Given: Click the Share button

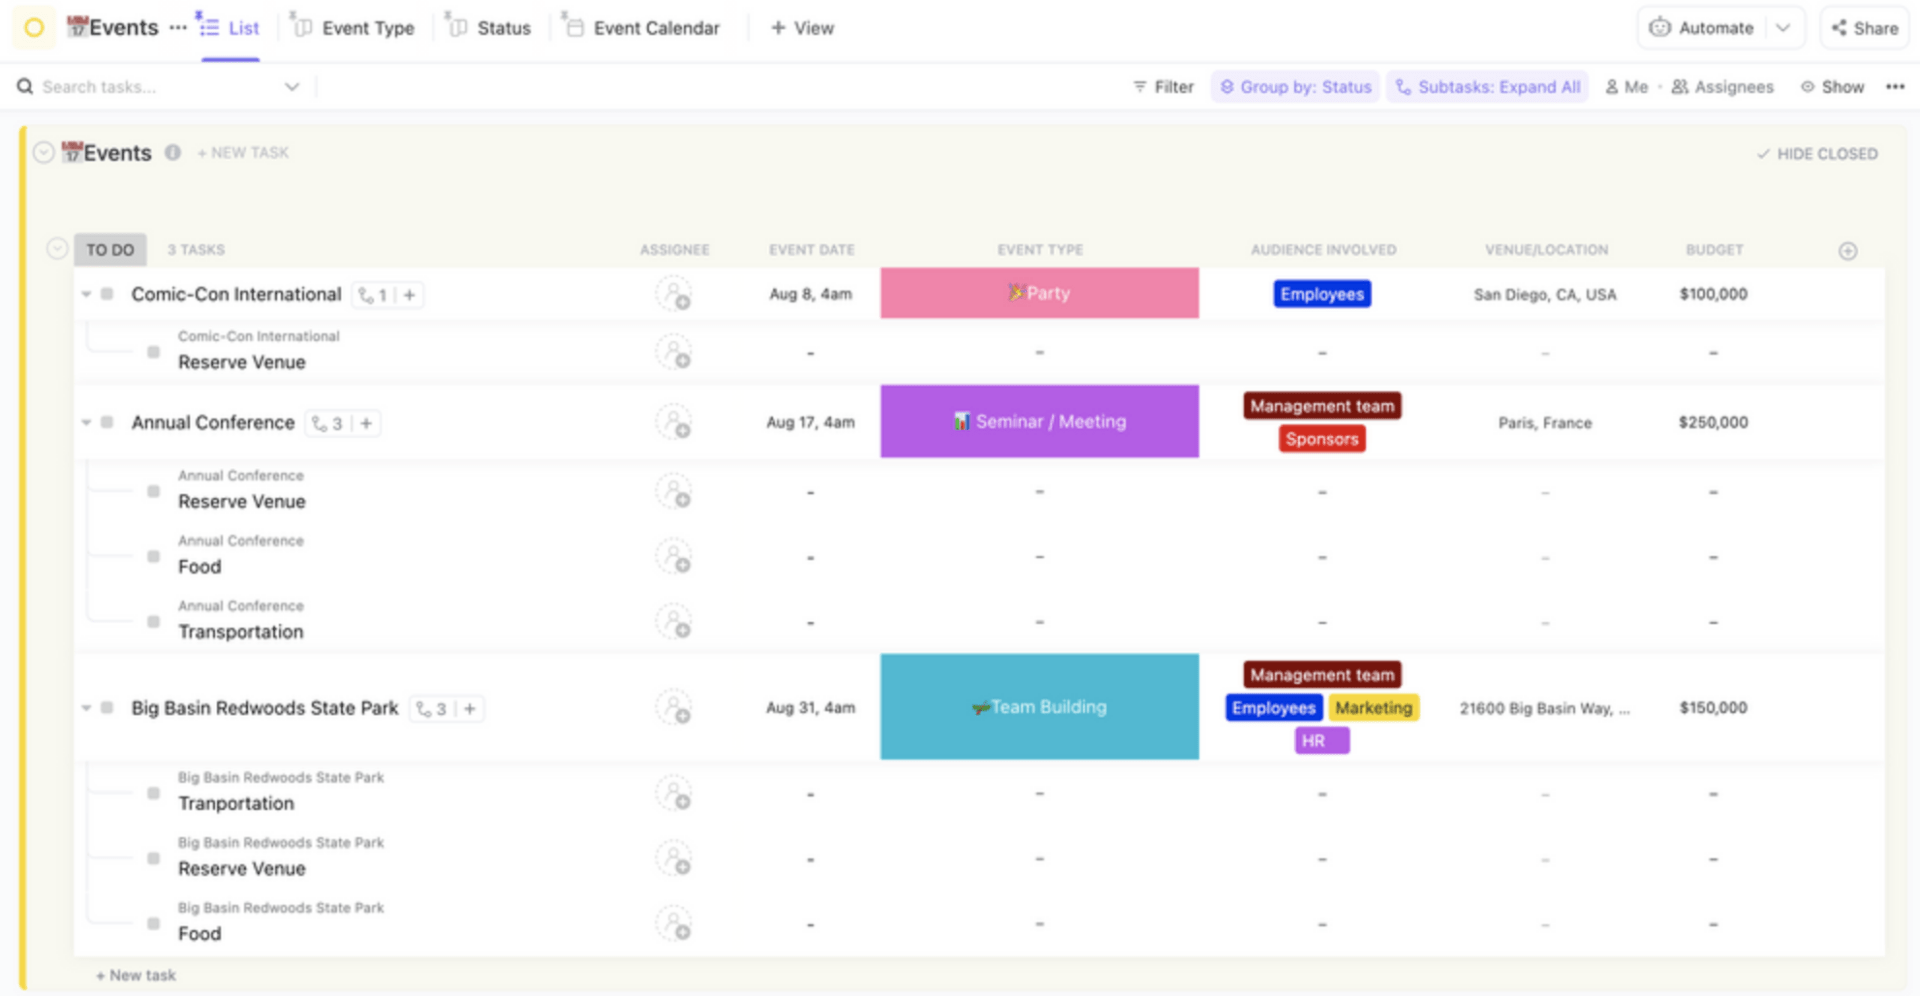Looking at the screenshot, I should pyautogui.click(x=1864, y=28).
